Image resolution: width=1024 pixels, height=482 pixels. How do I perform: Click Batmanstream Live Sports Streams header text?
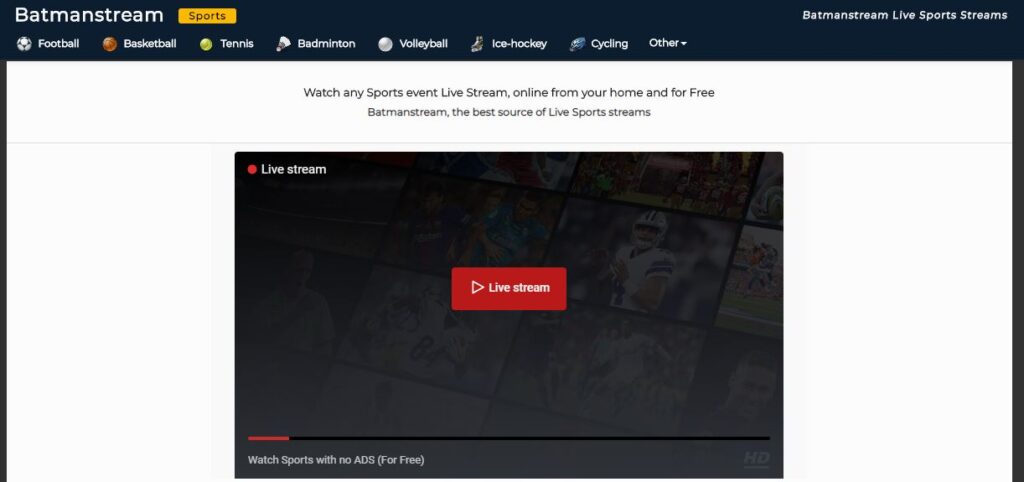(904, 15)
